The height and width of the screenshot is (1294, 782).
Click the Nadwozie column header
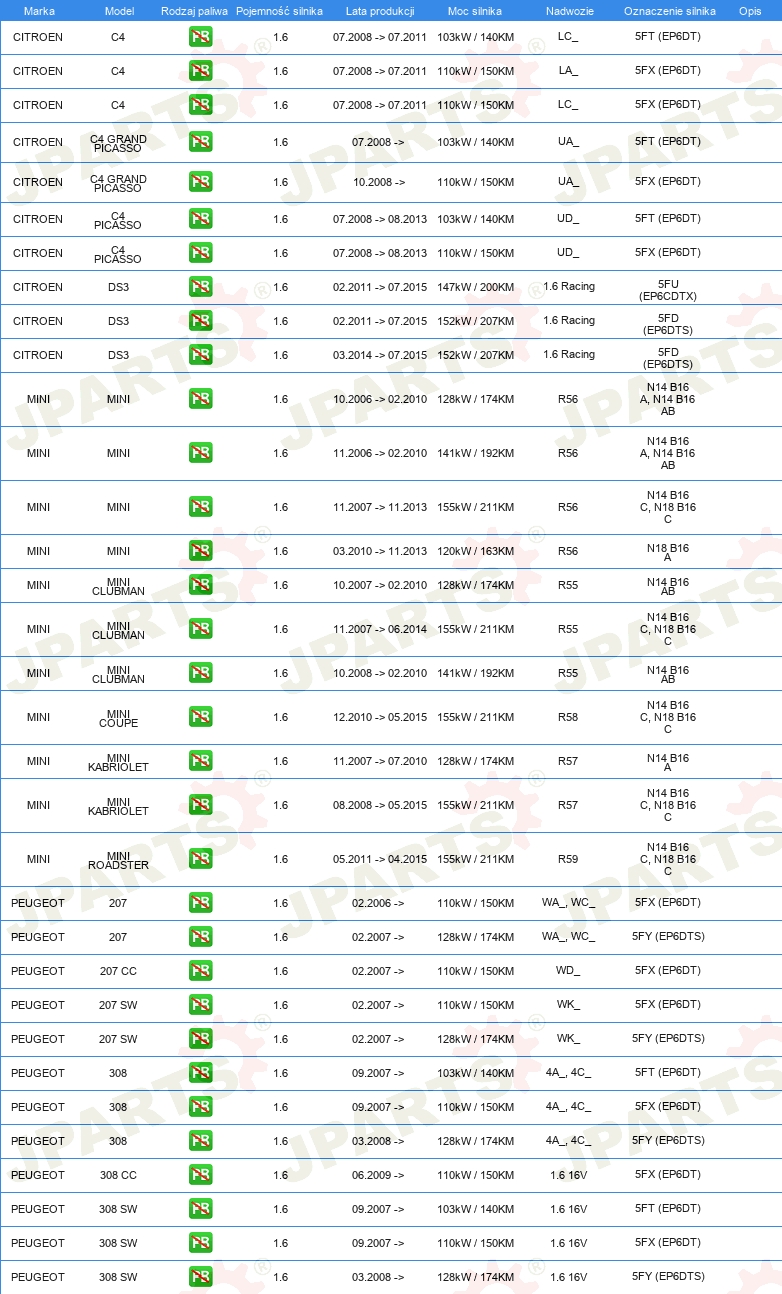point(569,11)
